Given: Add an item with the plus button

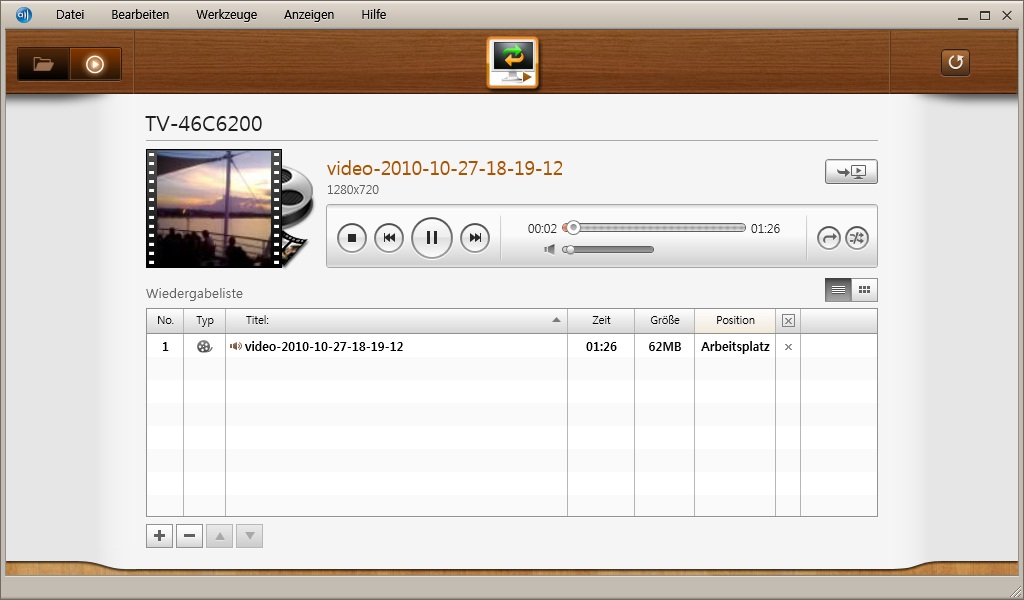Looking at the screenshot, I should coord(159,536).
